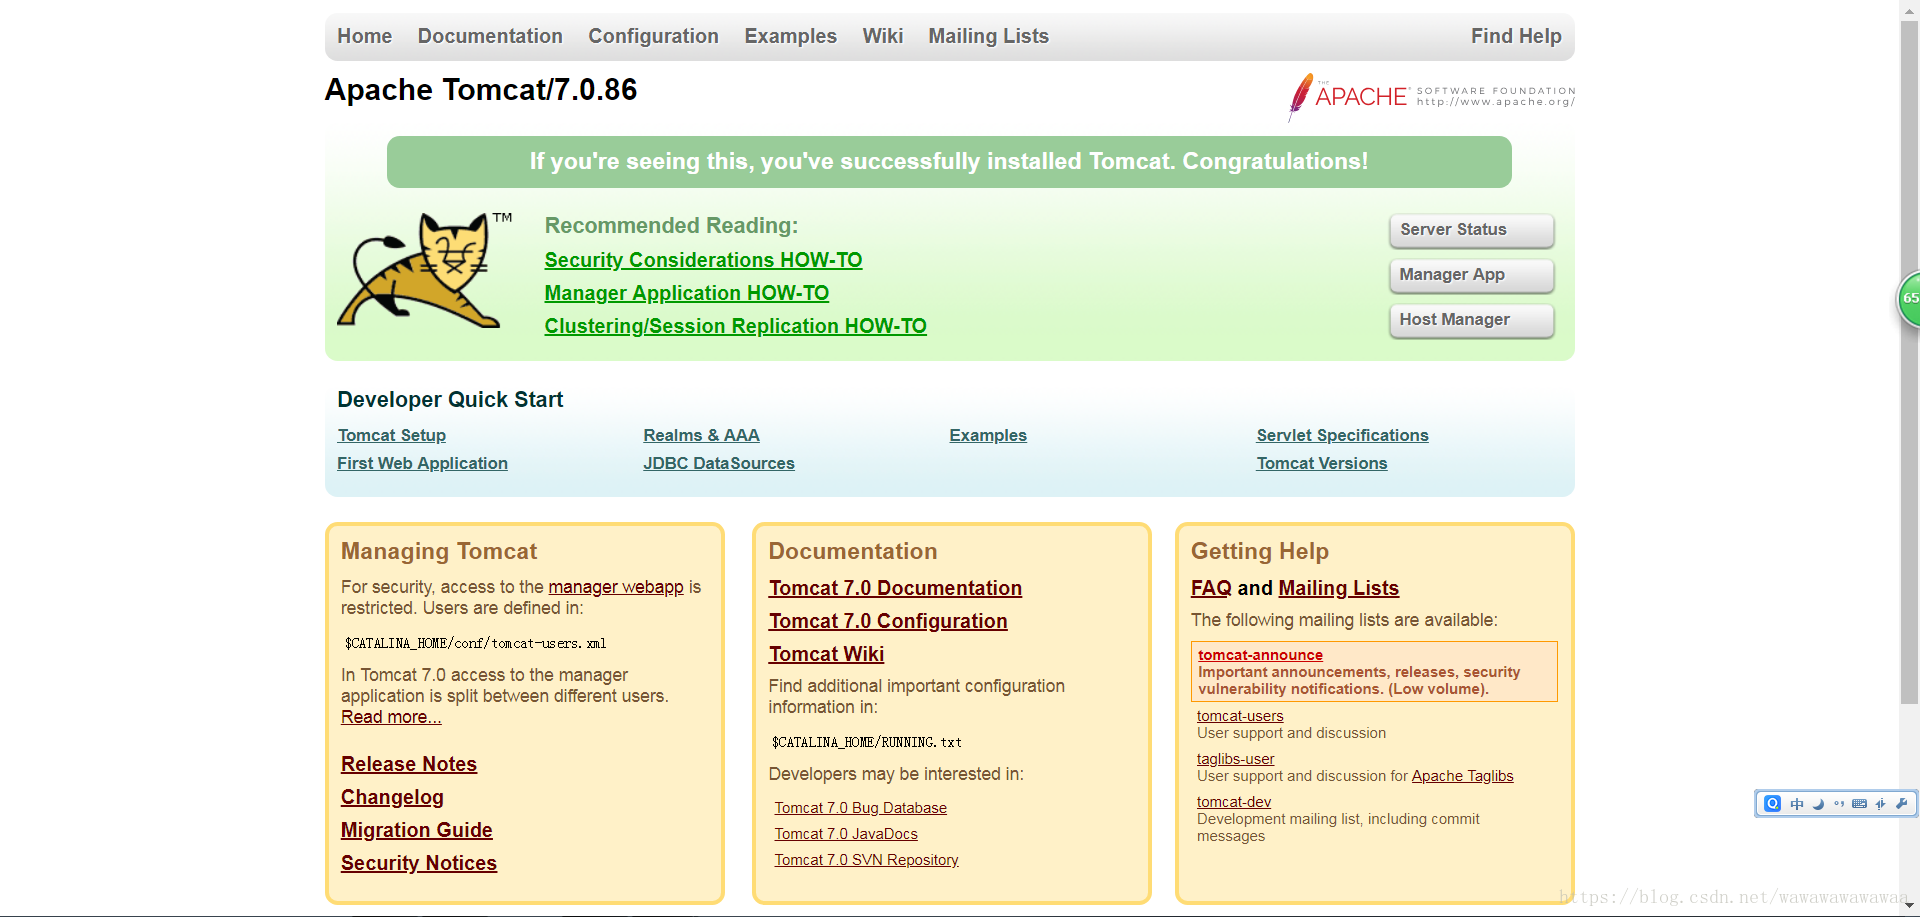
Task: Open Realms & AAA link
Action: pyautogui.click(x=701, y=435)
